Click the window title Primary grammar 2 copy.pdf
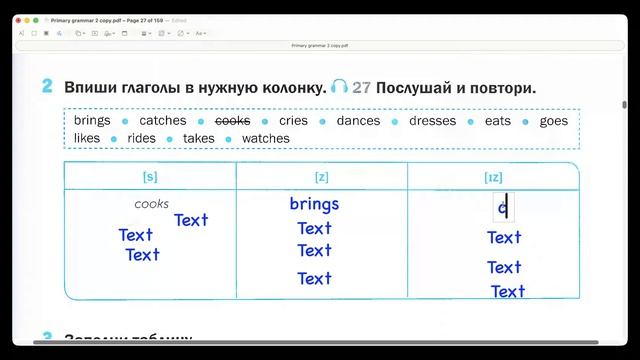 (x=107, y=20)
